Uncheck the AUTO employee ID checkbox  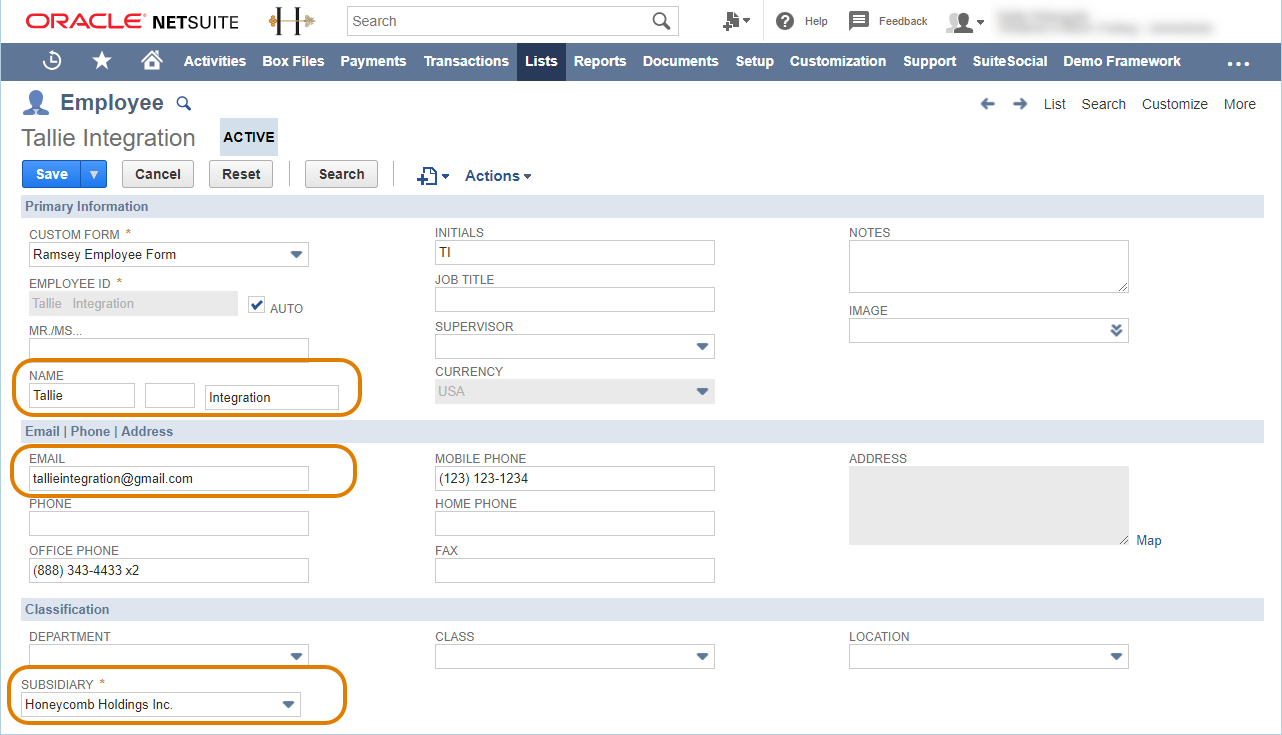point(257,305)
